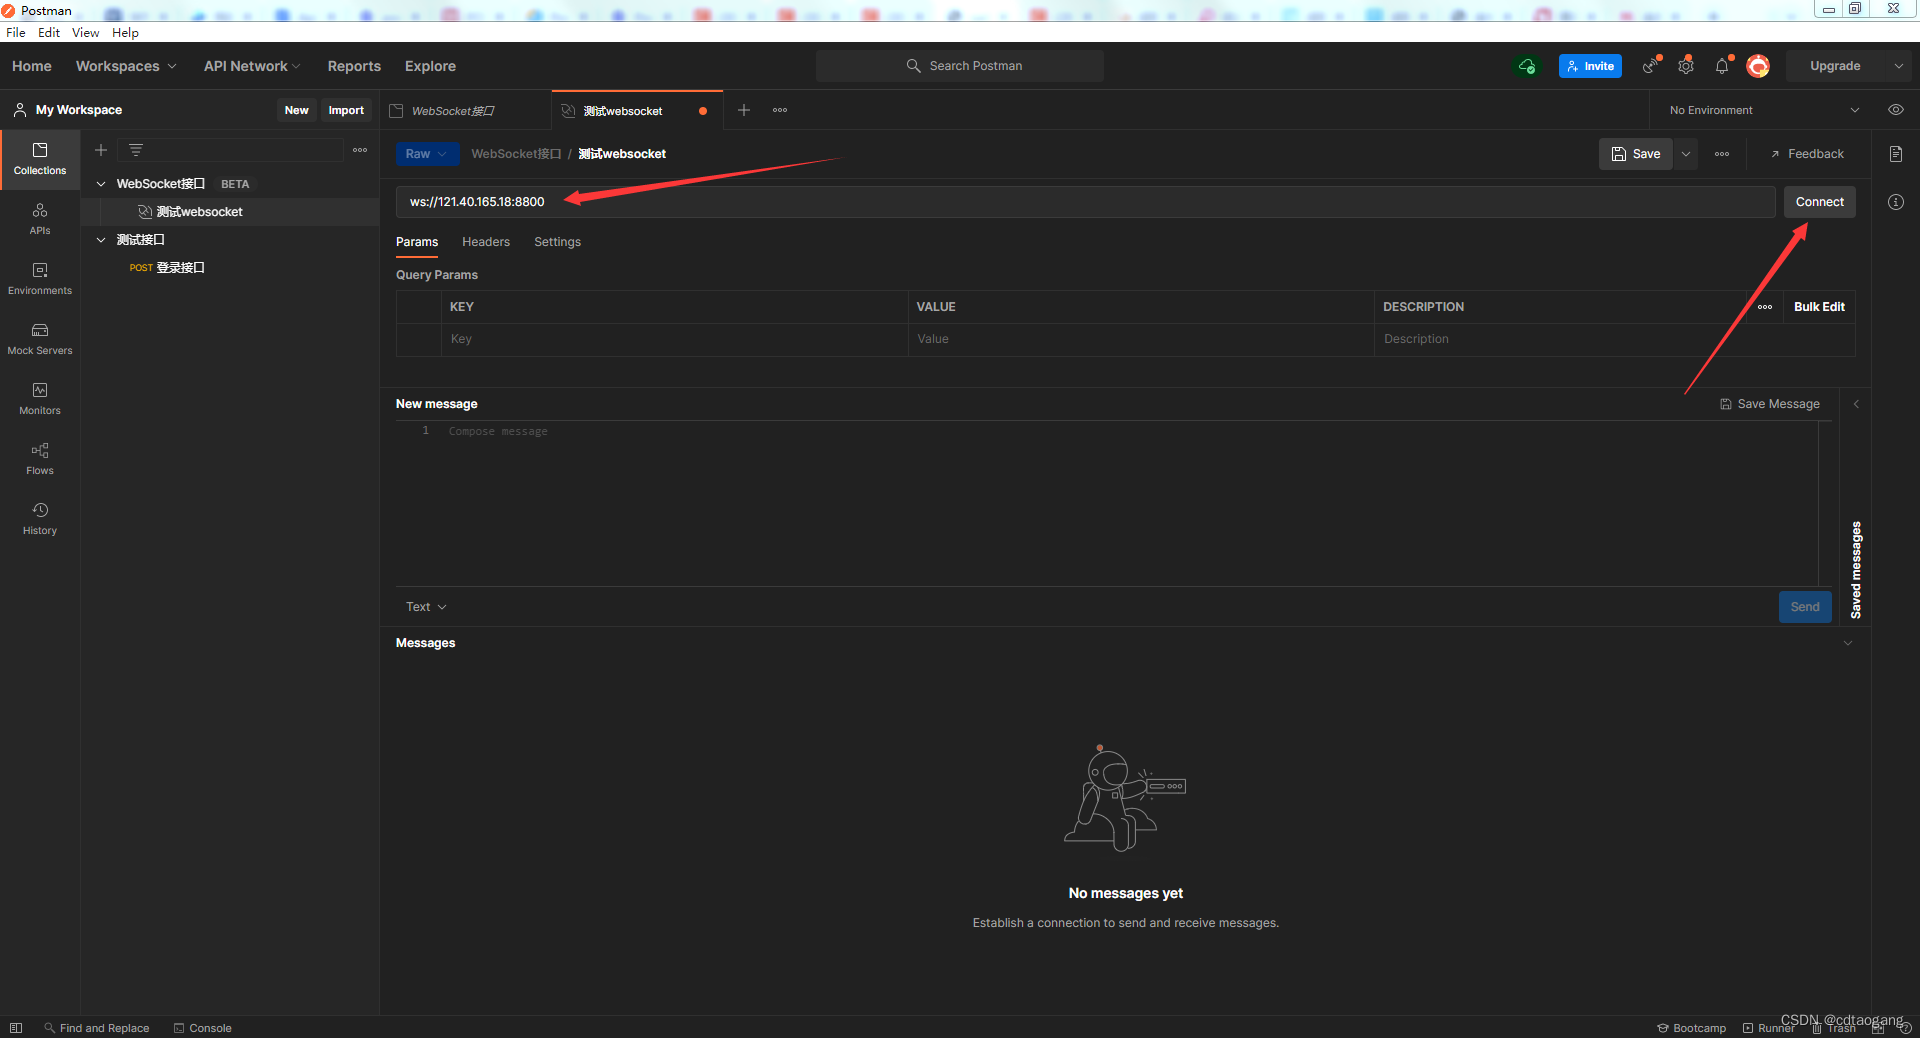
Task: Click the satellite capture requests icon
Action: 1650,66
